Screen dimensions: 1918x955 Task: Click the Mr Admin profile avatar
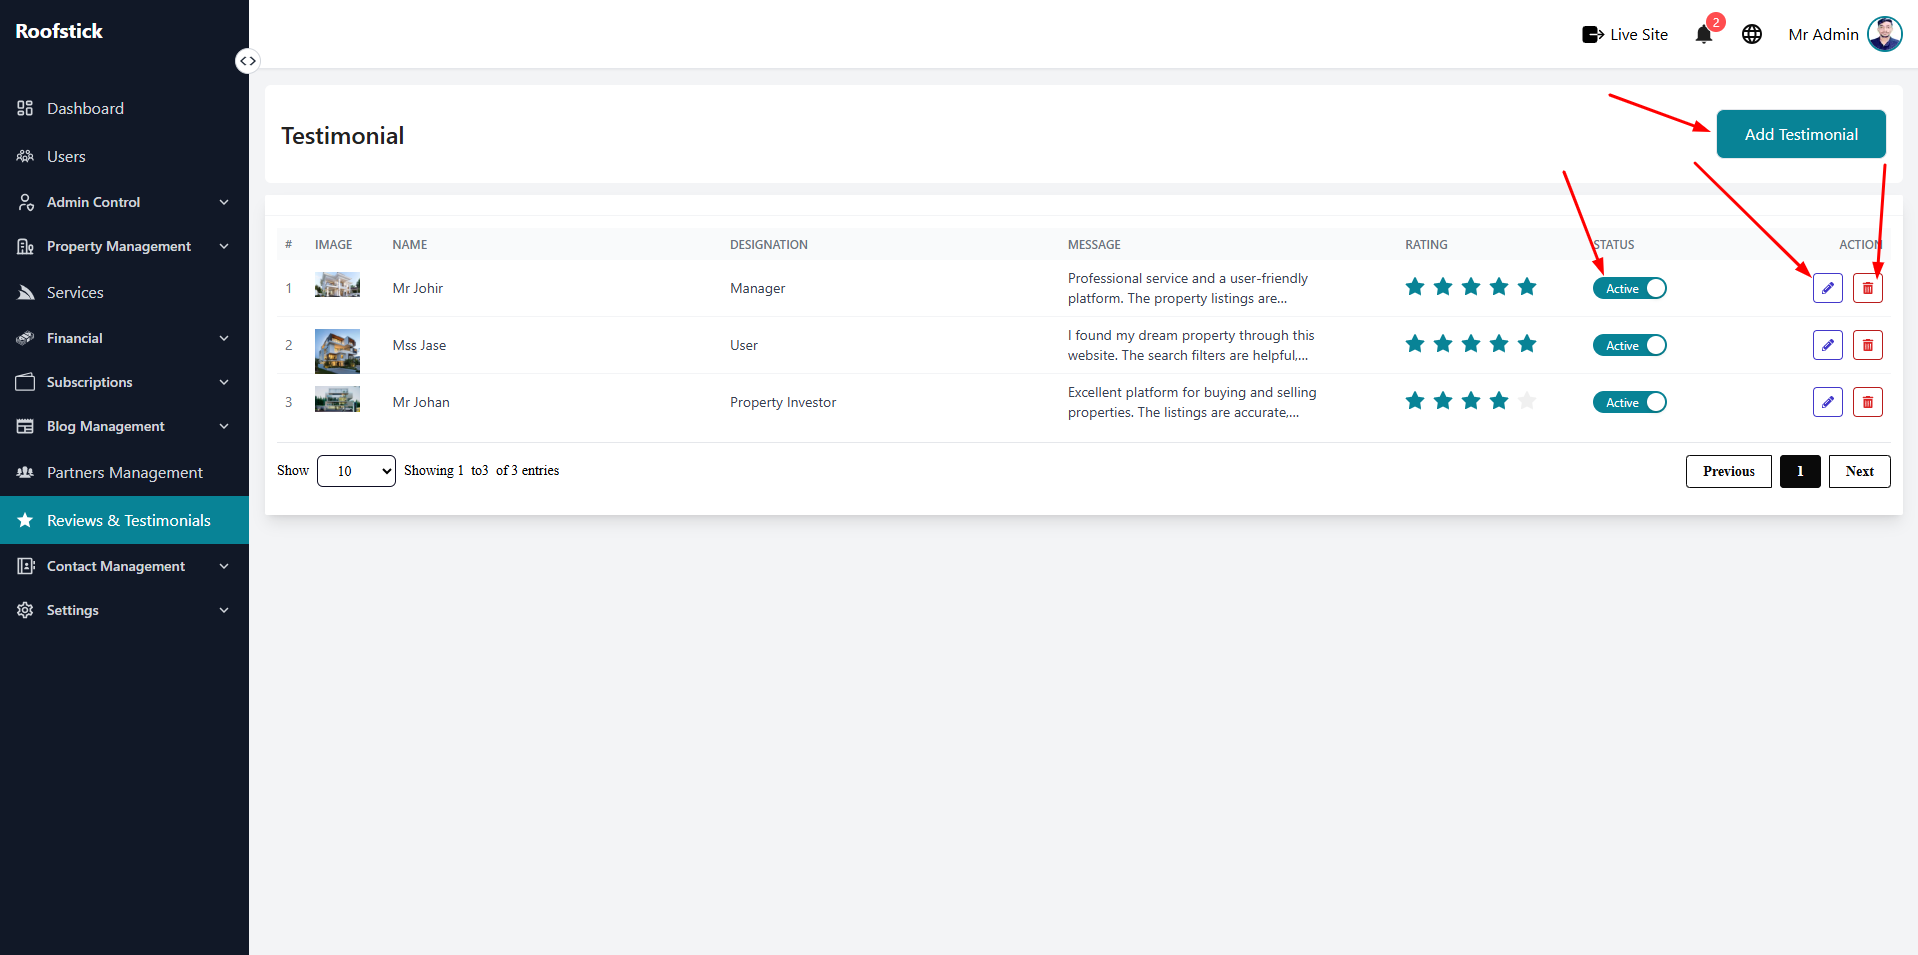[1884, 34]
